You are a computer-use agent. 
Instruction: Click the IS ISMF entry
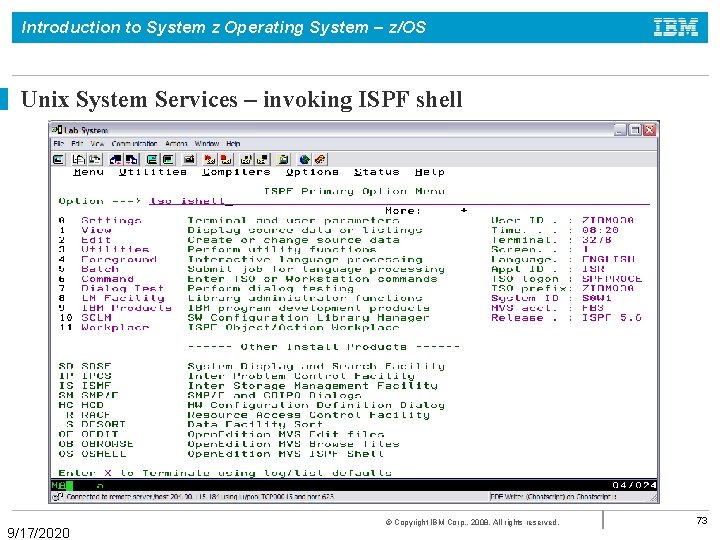[85, 386]
